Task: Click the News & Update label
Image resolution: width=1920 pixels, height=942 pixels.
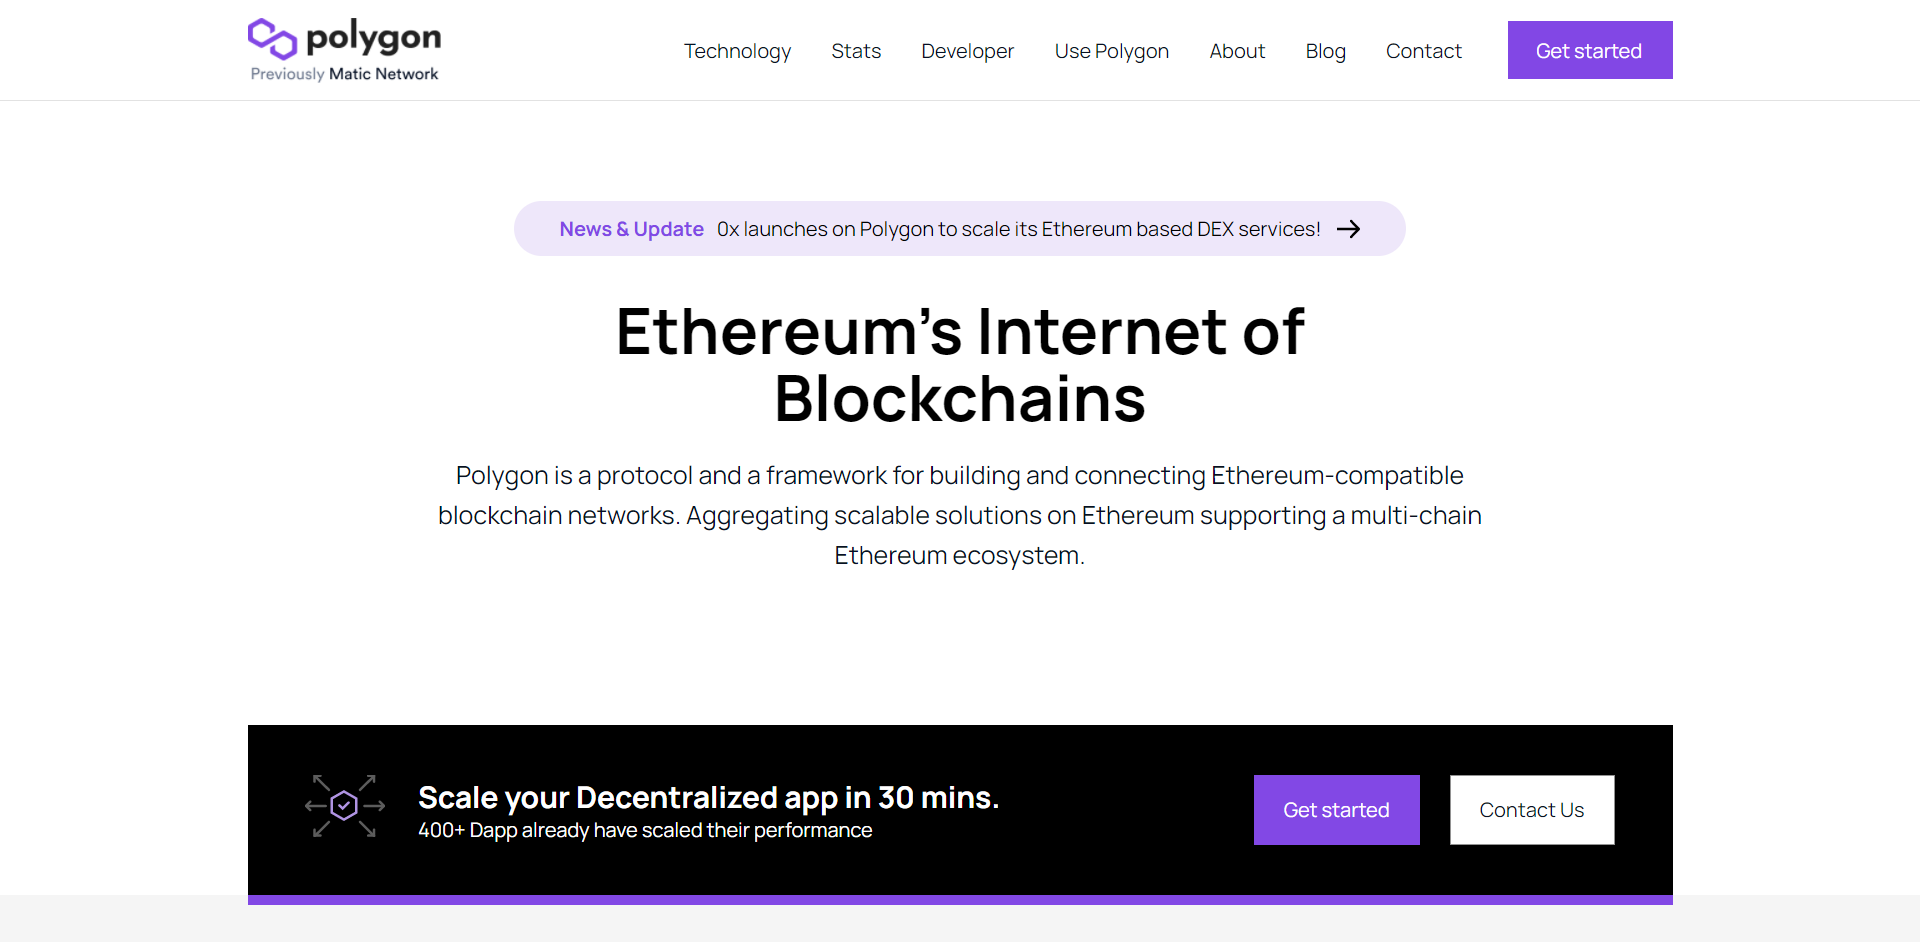Action: pyautogui.click(x=631, y=229)
